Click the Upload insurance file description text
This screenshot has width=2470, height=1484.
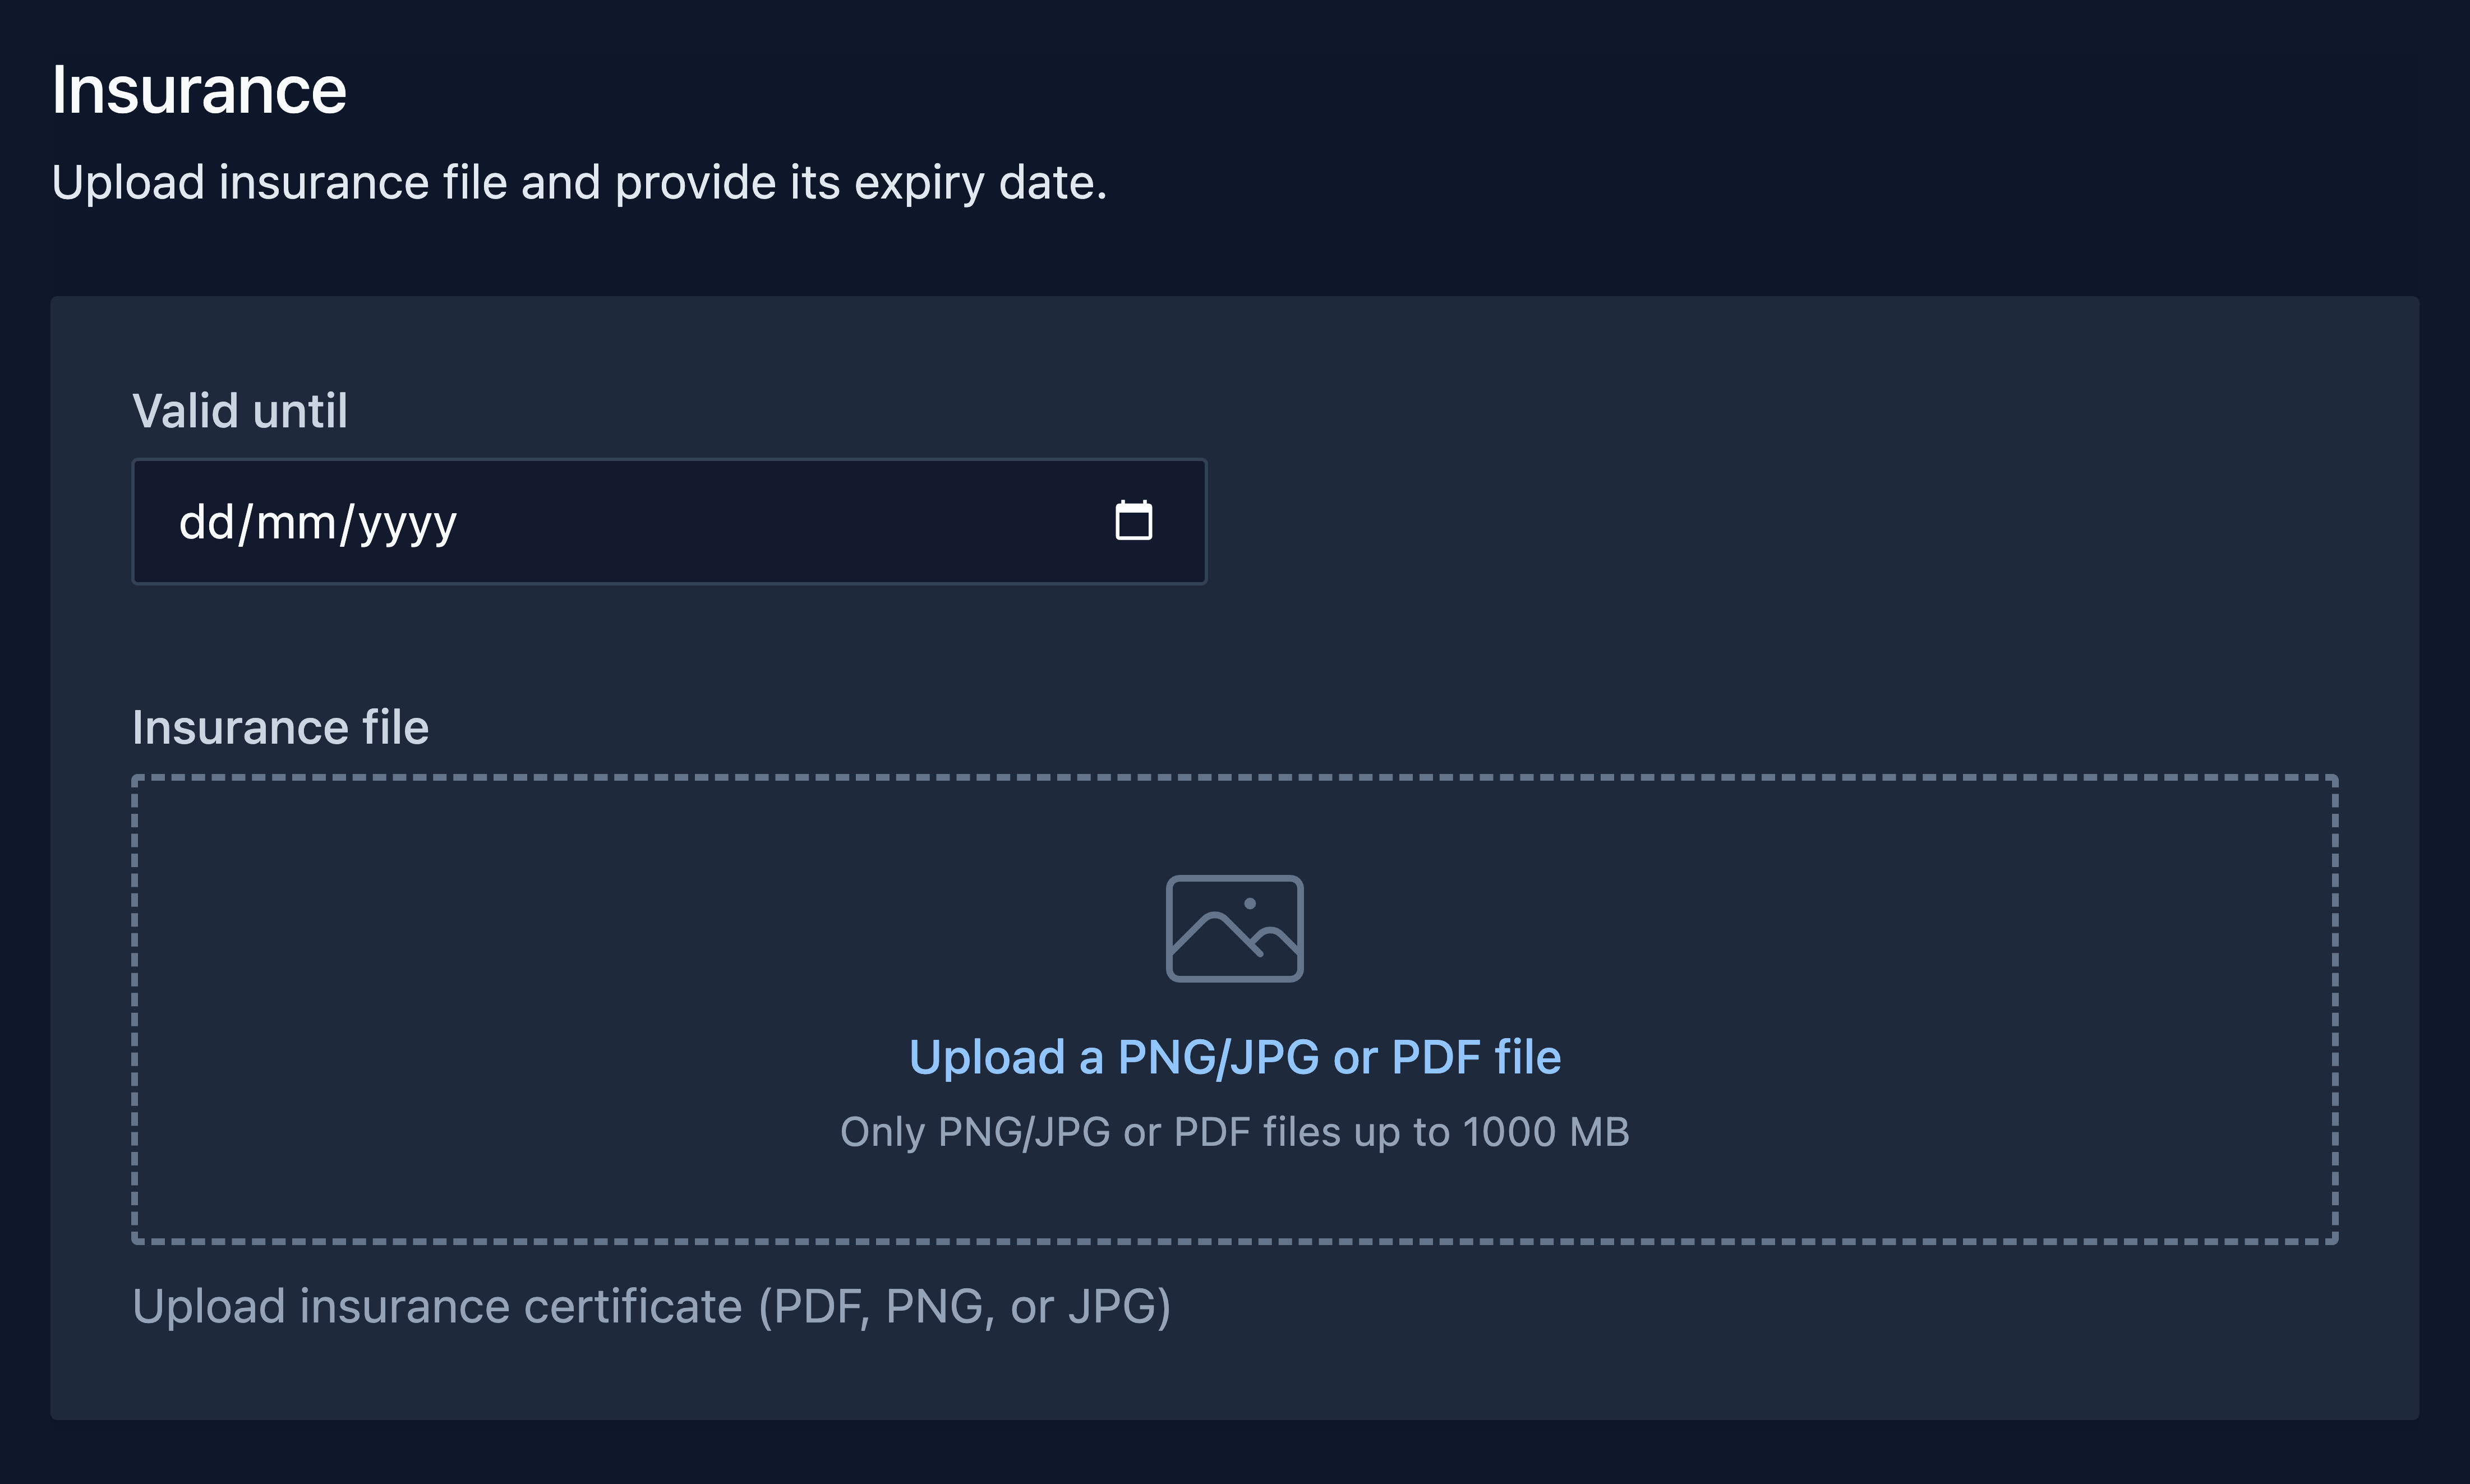pyautogui.click(x=579, y=183)
